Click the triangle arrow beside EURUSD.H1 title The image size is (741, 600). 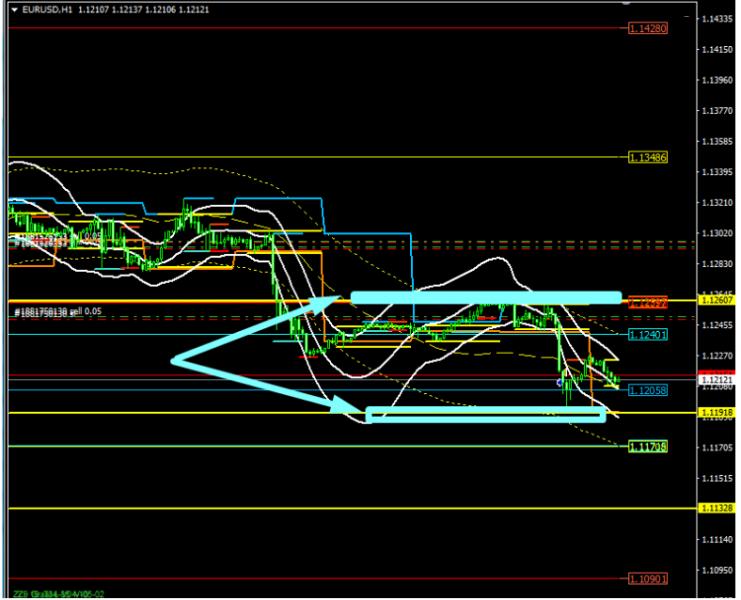[x=13, y=9]
